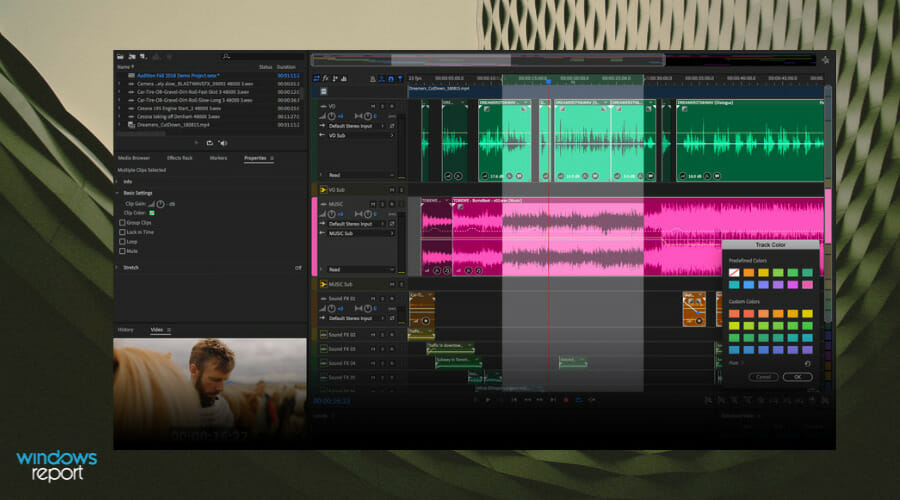Screen dimensions: 900x500
Task: Click the Open File folder icon in the Files panel
Action: [x=119, y=56]
